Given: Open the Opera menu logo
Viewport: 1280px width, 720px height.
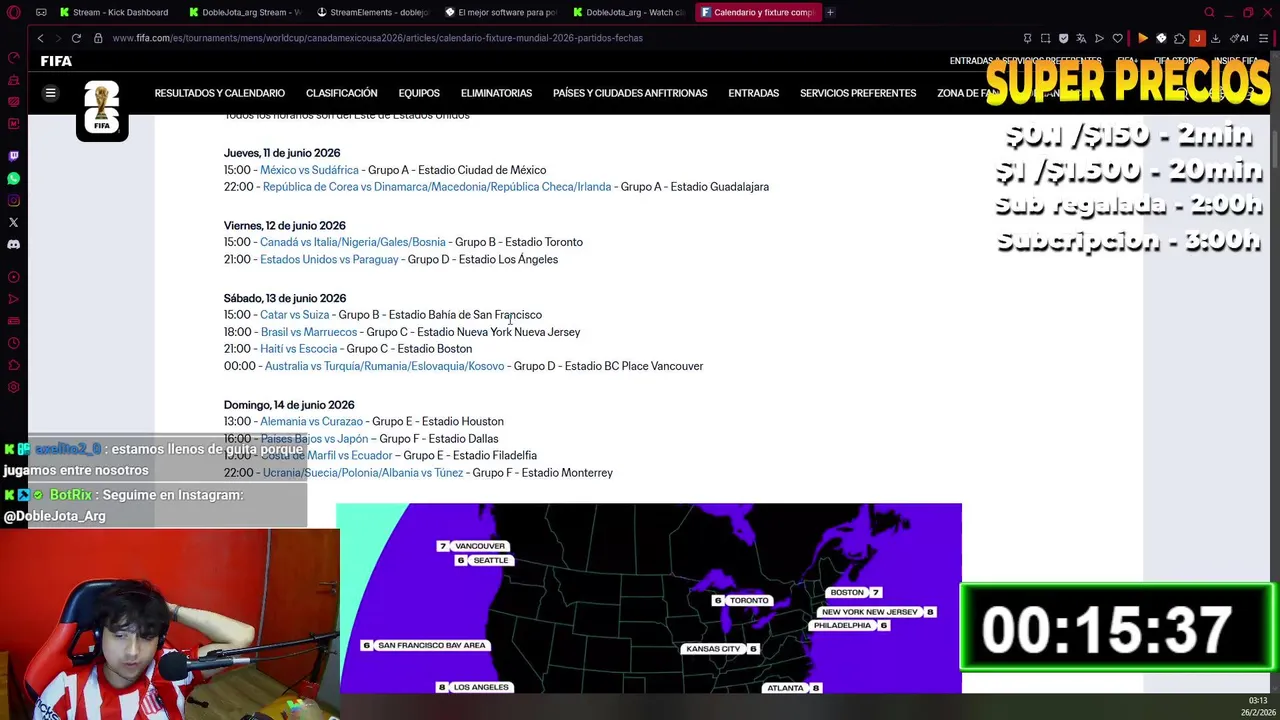Looking at the screenshot, I should click(x=14, y=12).
